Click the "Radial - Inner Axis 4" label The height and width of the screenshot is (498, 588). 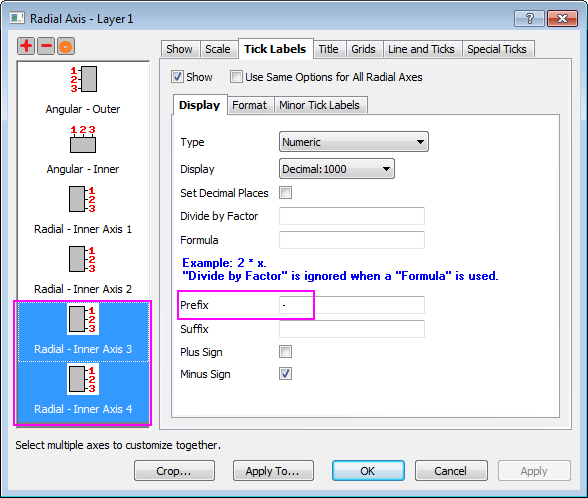pyautogui.click(x=83, y=409)
